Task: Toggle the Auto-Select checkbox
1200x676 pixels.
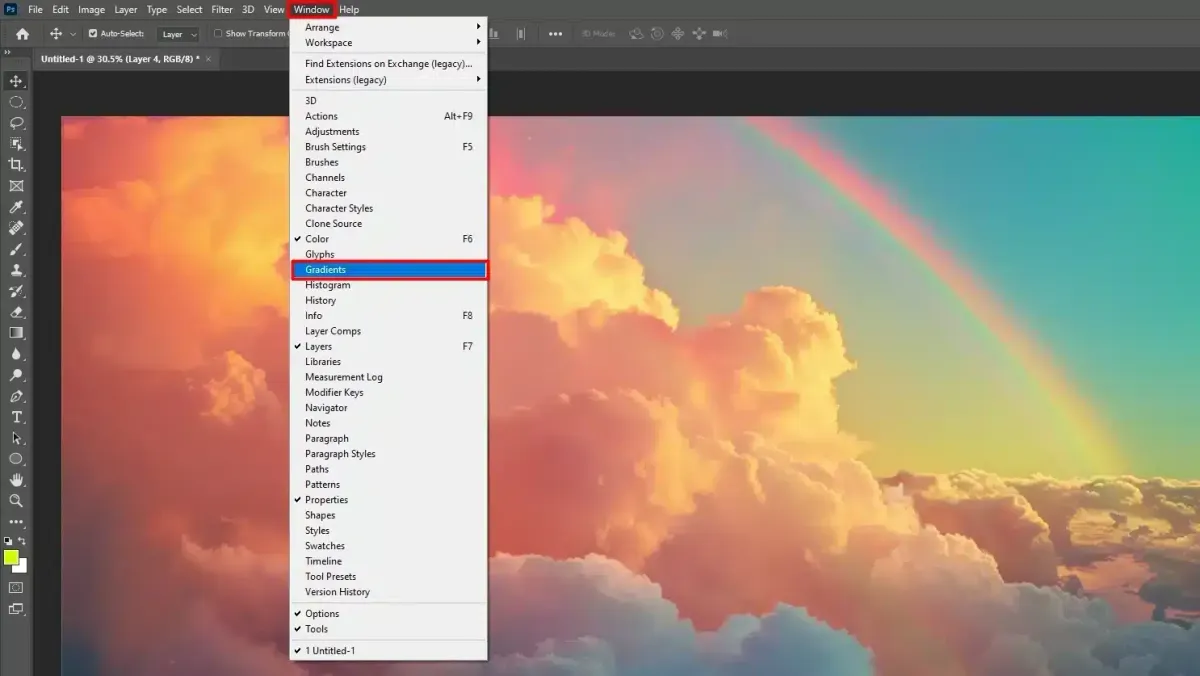Action: pos(93,34)
